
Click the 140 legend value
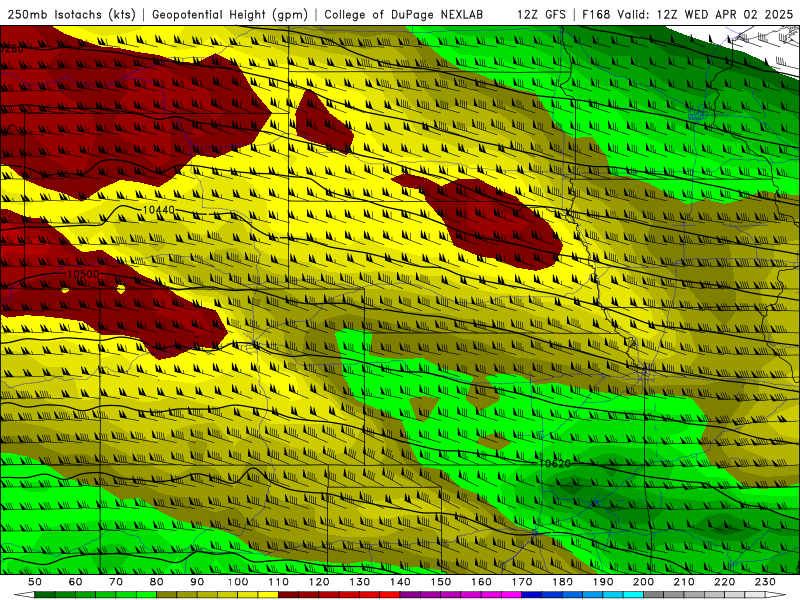[401, 582]
